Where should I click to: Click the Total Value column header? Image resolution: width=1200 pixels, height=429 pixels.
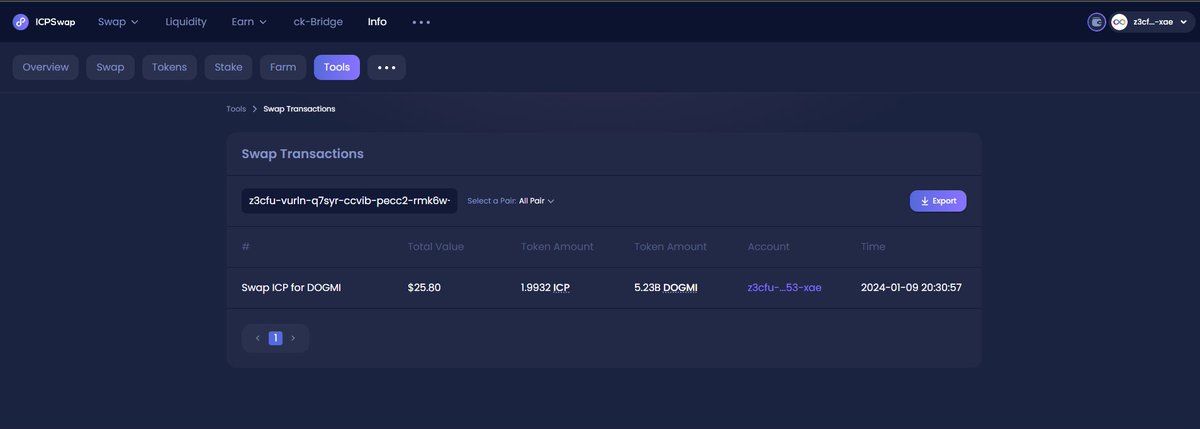coord(436,247)
